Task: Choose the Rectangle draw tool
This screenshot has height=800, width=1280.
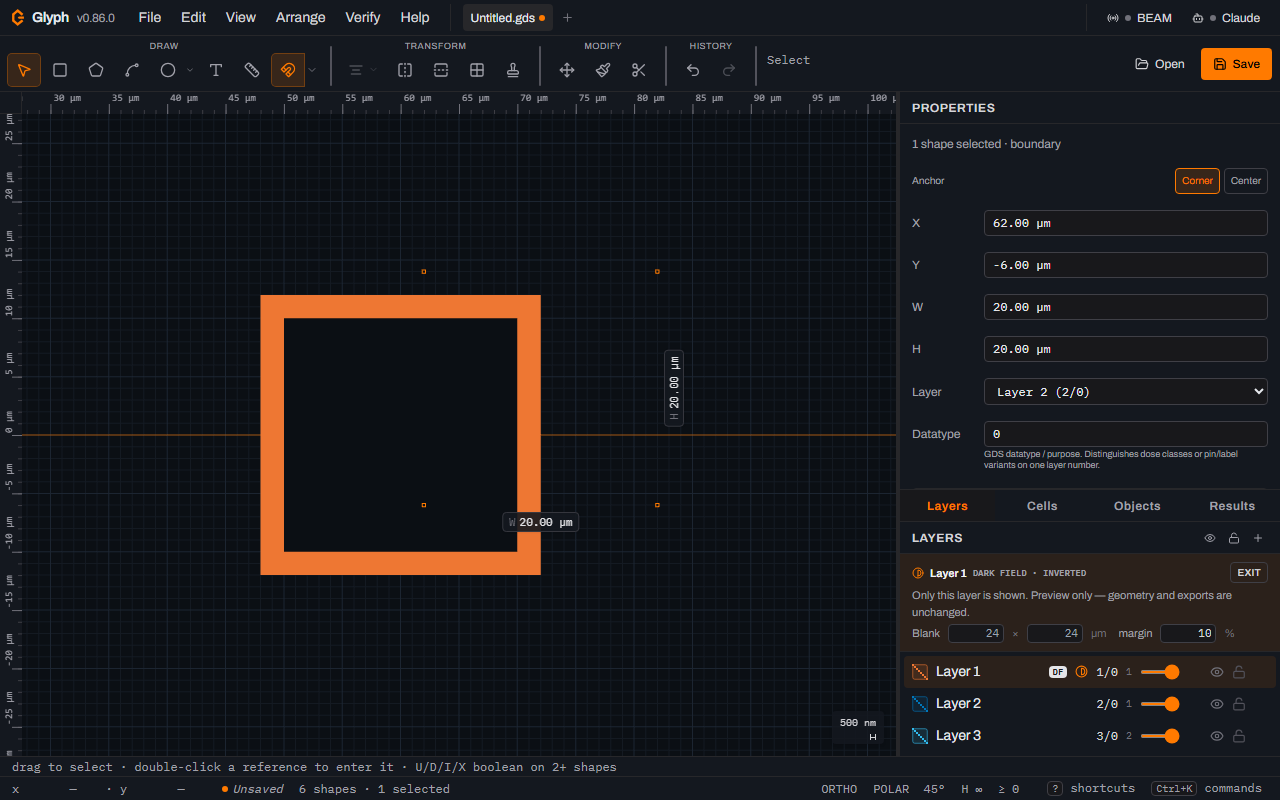Action: pyautogui.click(x=60, y=70)
